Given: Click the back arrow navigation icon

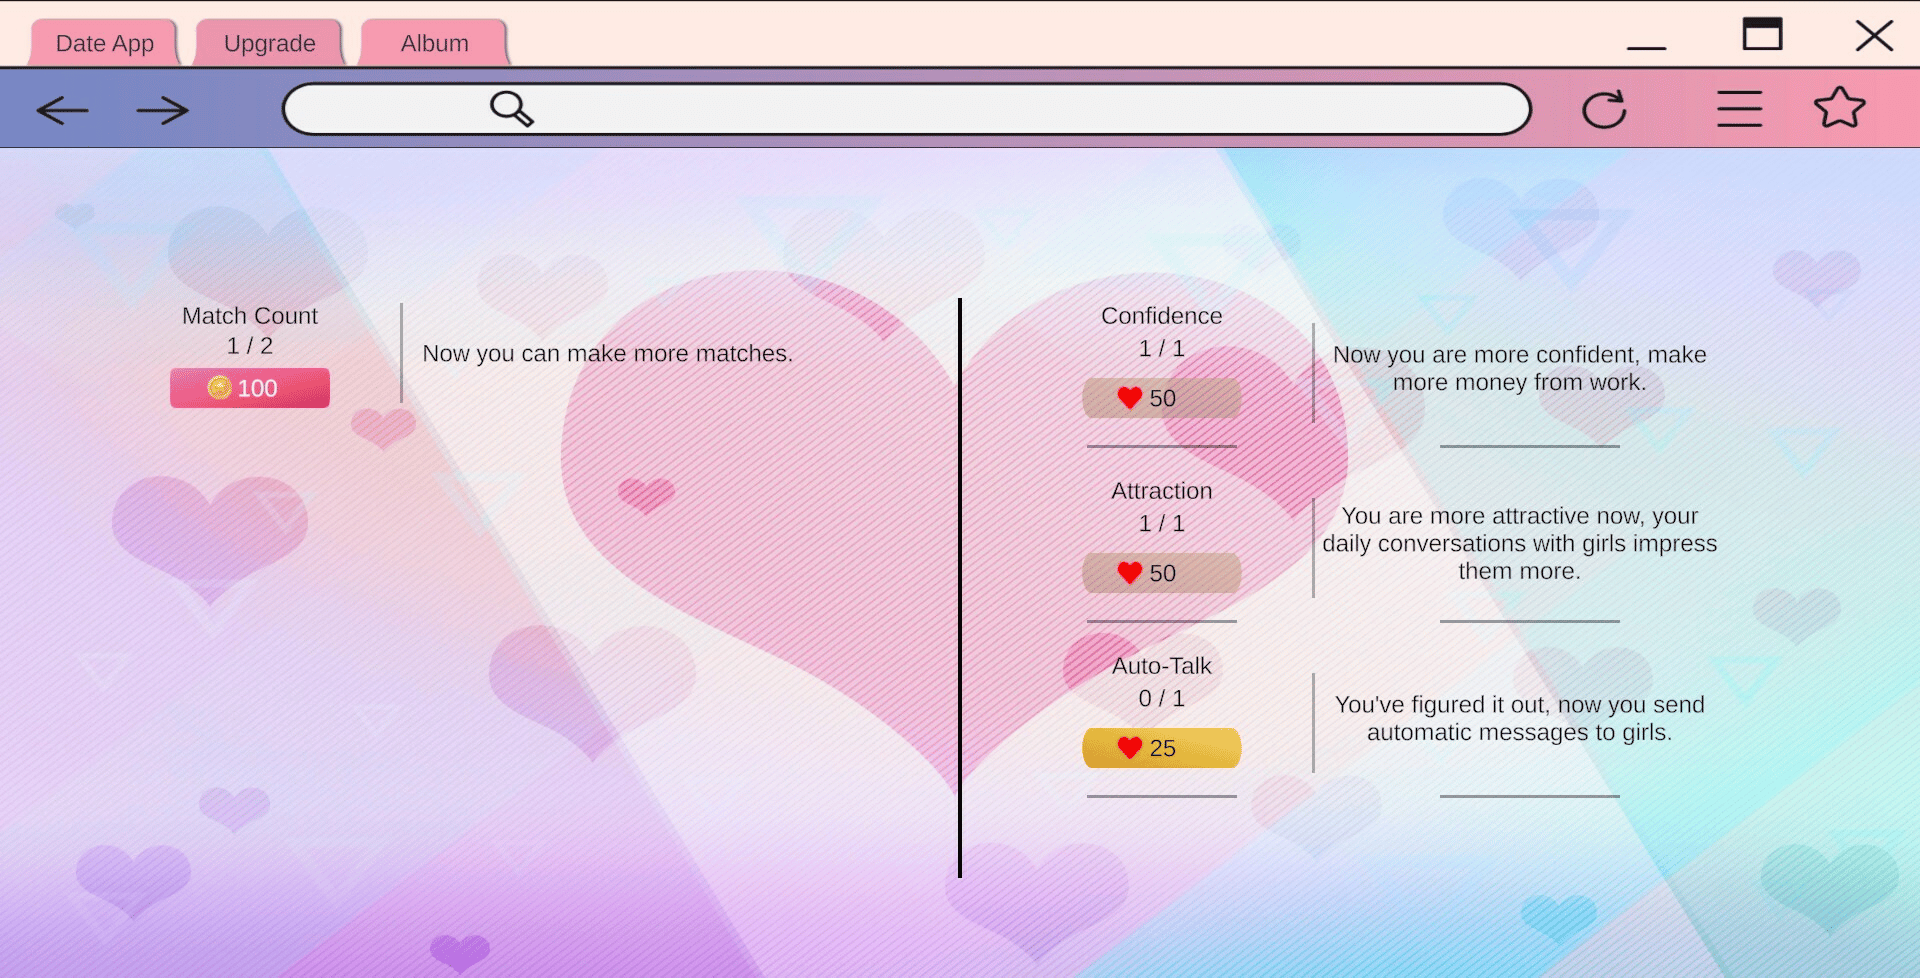Looking at the screenshot, I should coord(62,110).
